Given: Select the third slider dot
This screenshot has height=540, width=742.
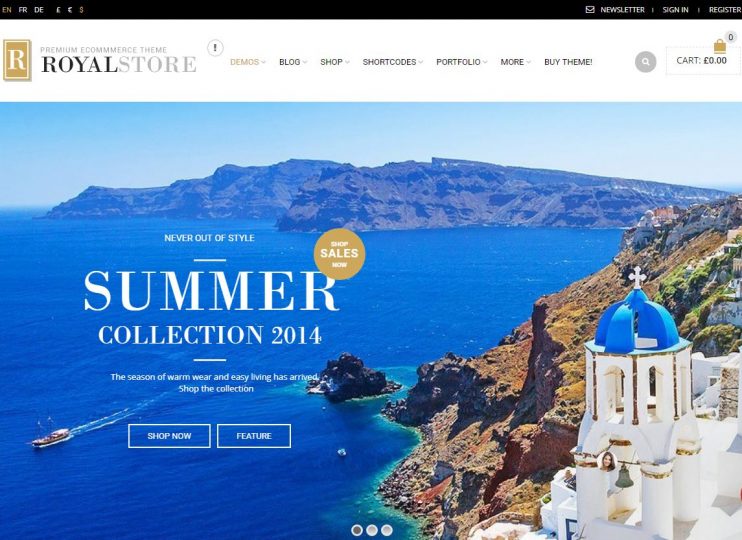Looking at the screenshot, I should [x=387, y=530].
